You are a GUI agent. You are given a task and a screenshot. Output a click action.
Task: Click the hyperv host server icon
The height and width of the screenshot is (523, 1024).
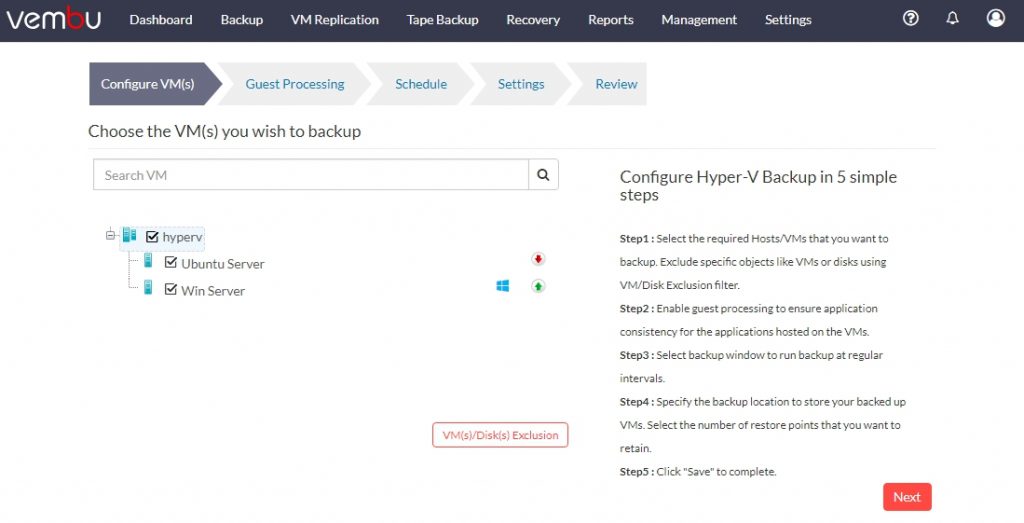[129, 235]
